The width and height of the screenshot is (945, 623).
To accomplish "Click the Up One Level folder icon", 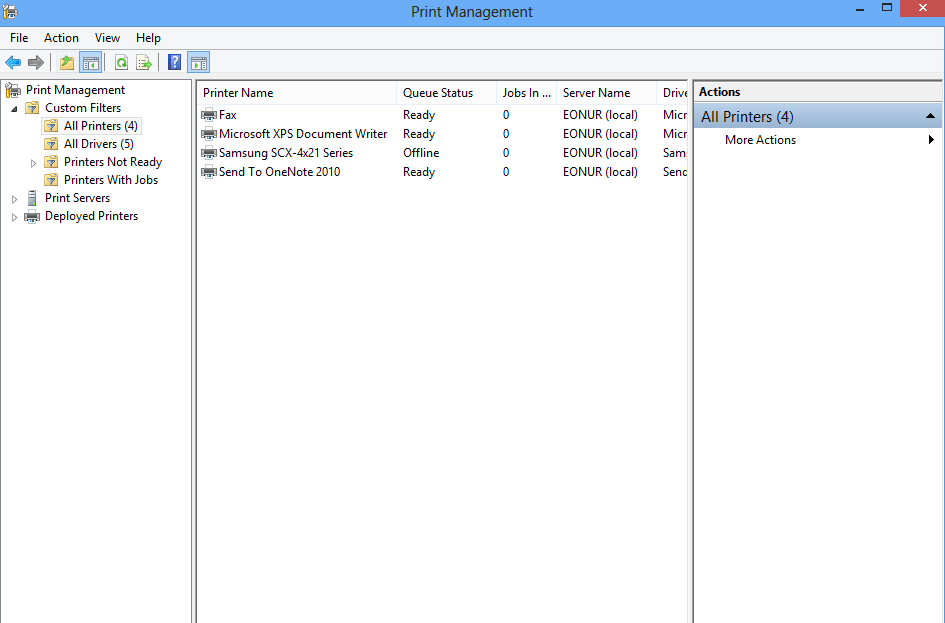I will (67, 63).
